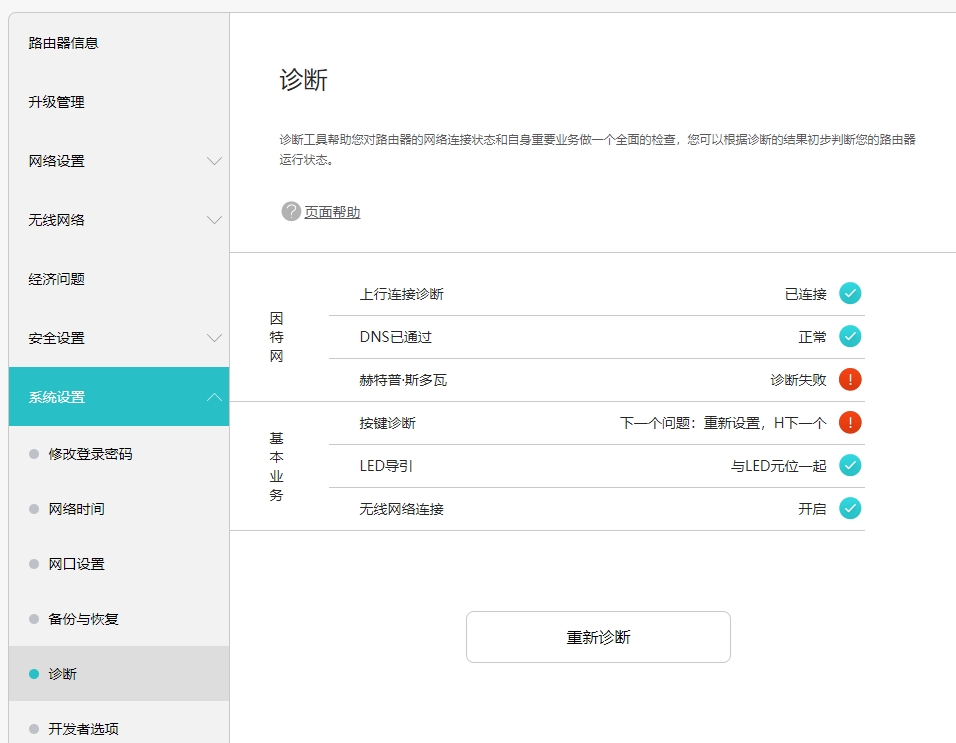Image resolution: width=956 pixels, height=743 pixels.
Task: Click the bullet dot beside 网口设置
Action: (x=34, y=564)
